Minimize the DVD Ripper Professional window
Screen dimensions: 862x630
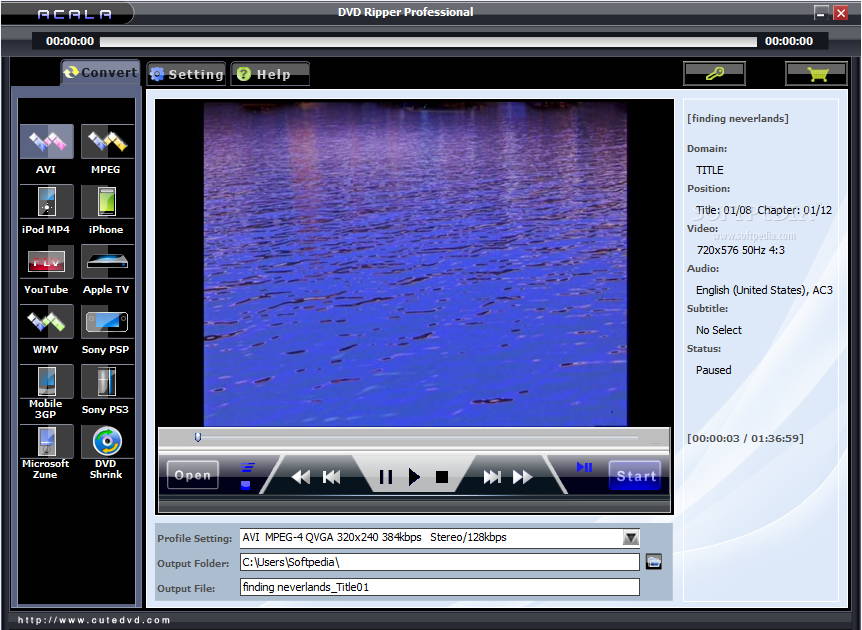click(x=821, y=13)
